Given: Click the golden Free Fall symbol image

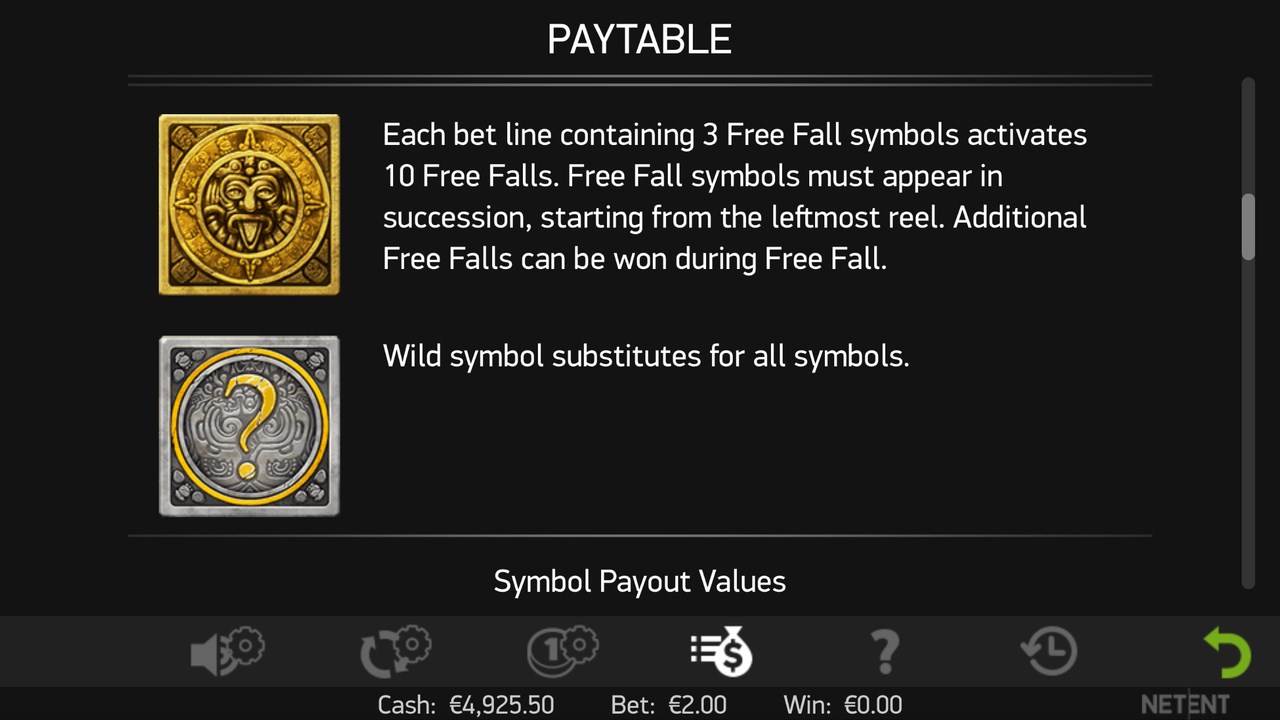Looking at the screenshot, I should (249, 204).
